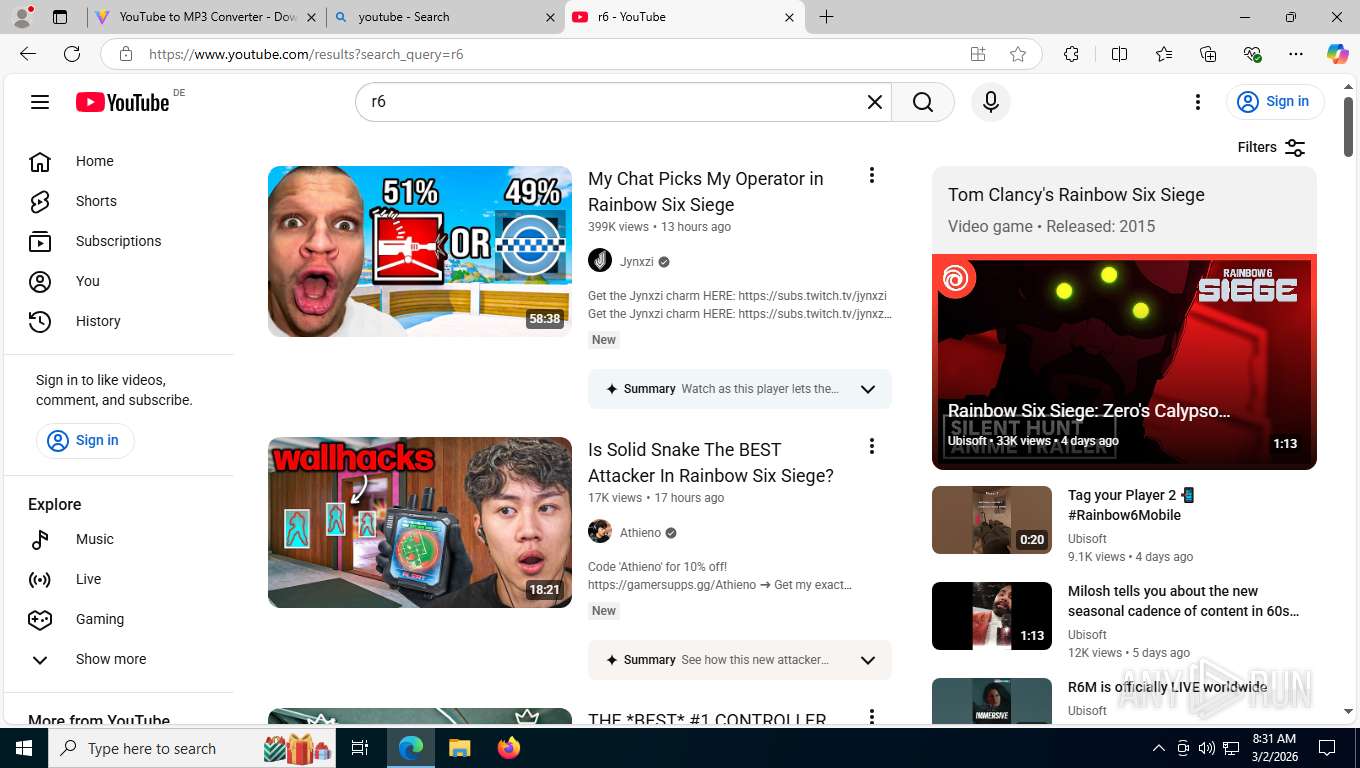Clear the r6 search query

875,102
